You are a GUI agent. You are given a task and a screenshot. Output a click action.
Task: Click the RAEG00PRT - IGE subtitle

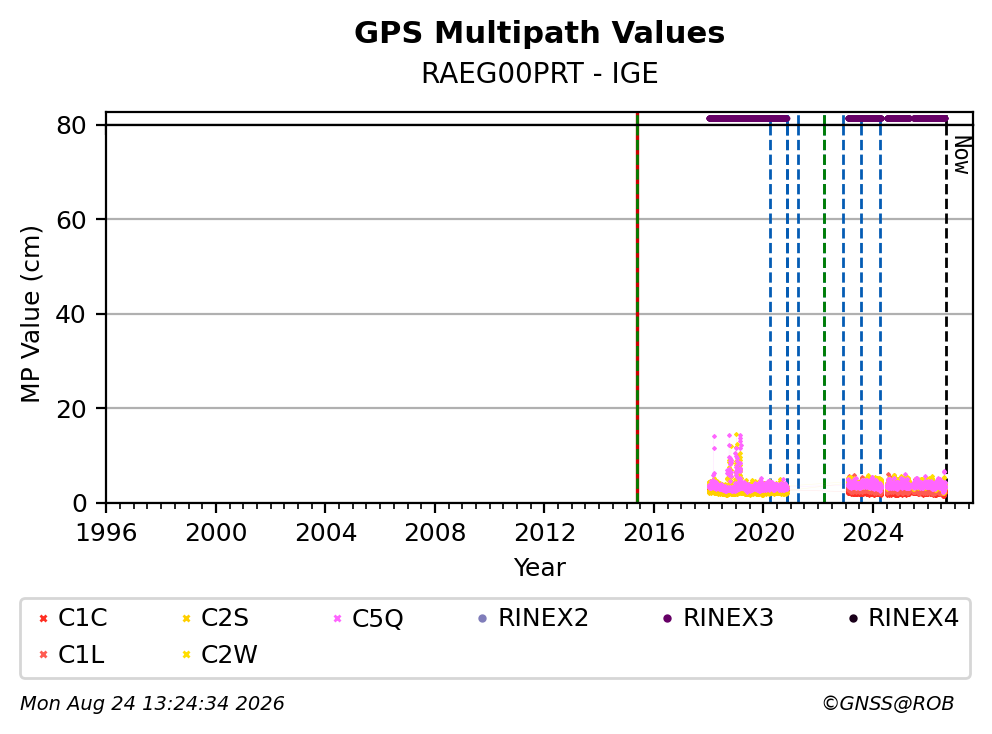tap(539, 73)
